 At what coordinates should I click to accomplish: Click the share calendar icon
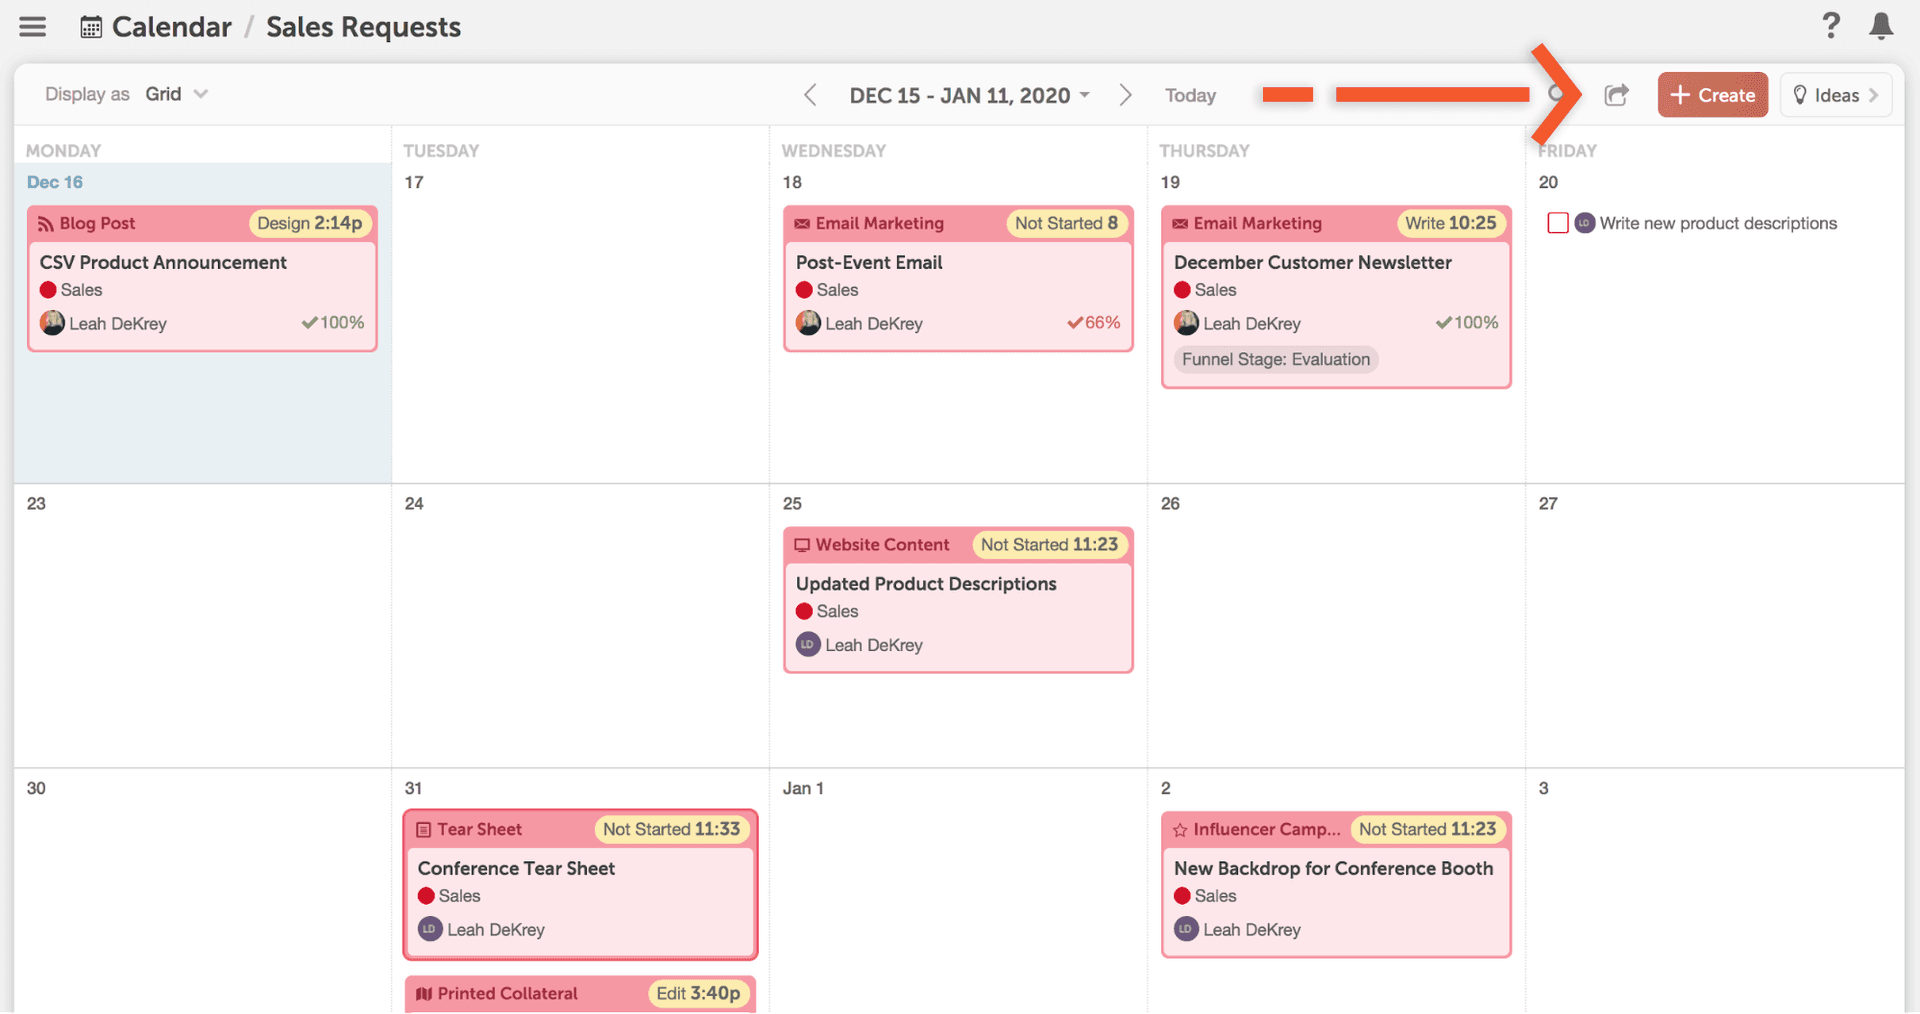click(1616, 95)
